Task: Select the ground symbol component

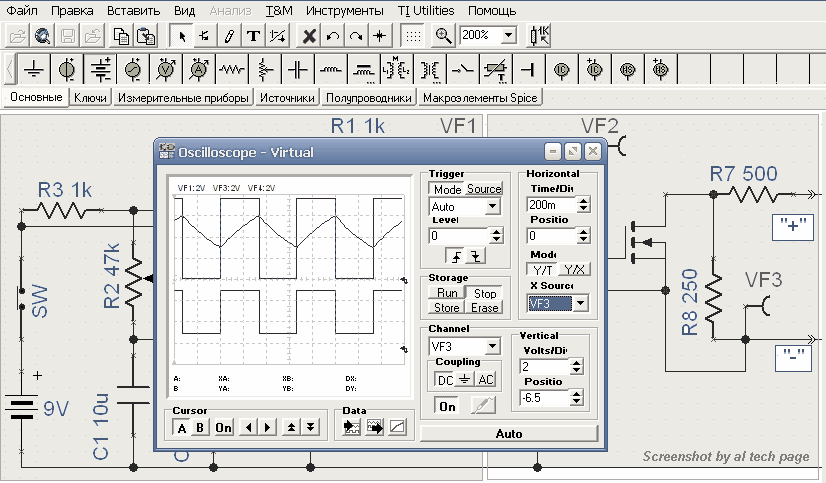Action: [x=35, y=70]
